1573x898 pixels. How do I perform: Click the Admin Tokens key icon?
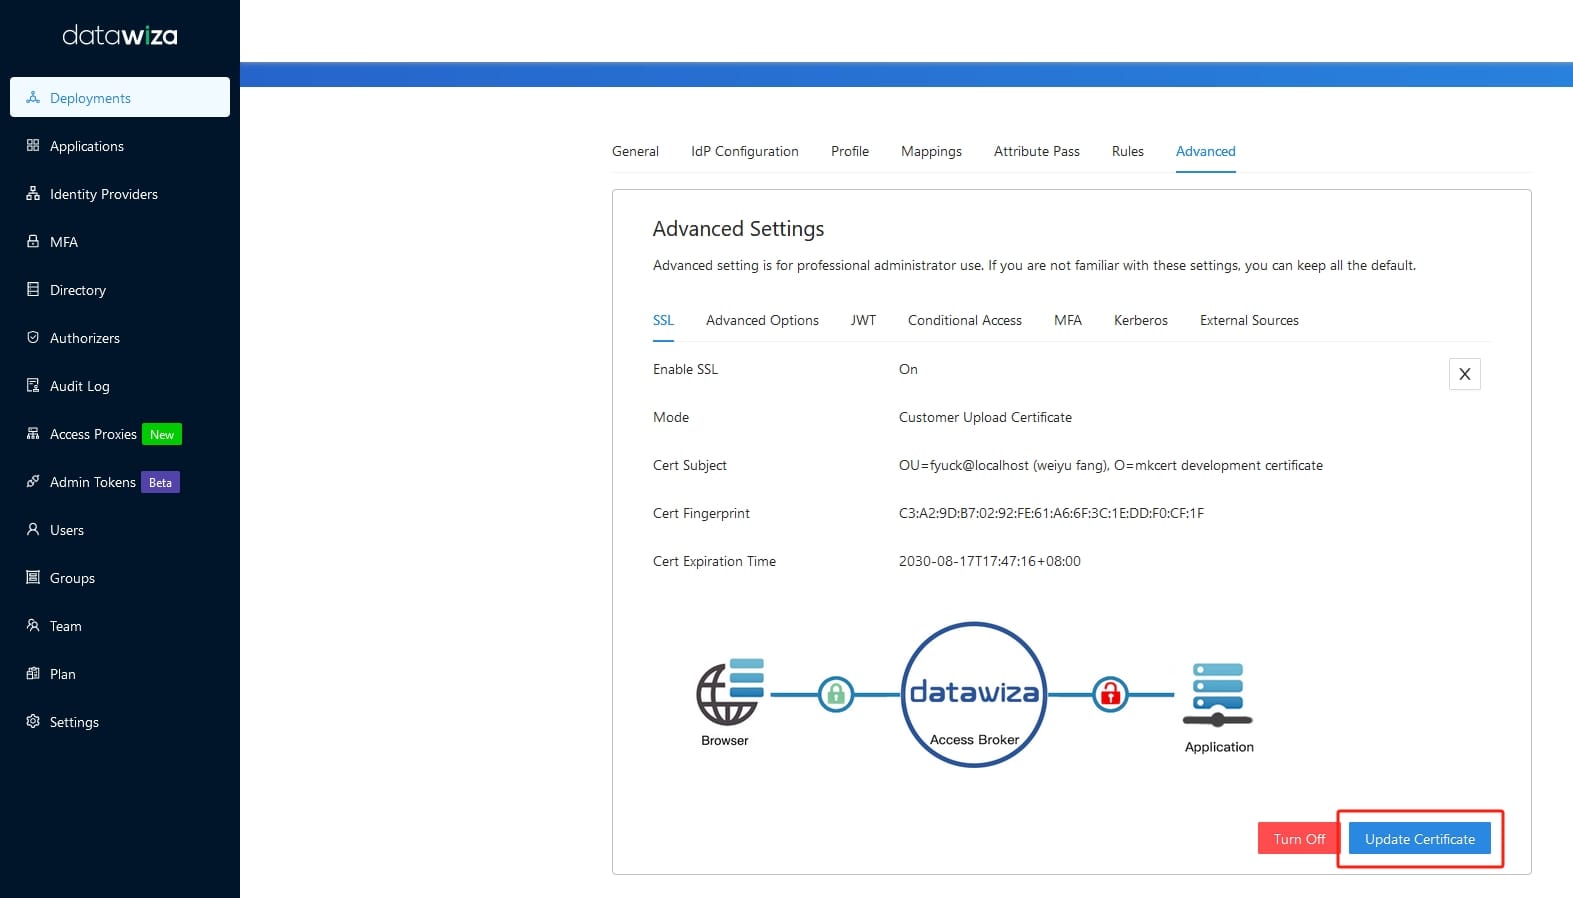(x=33, y=481)
